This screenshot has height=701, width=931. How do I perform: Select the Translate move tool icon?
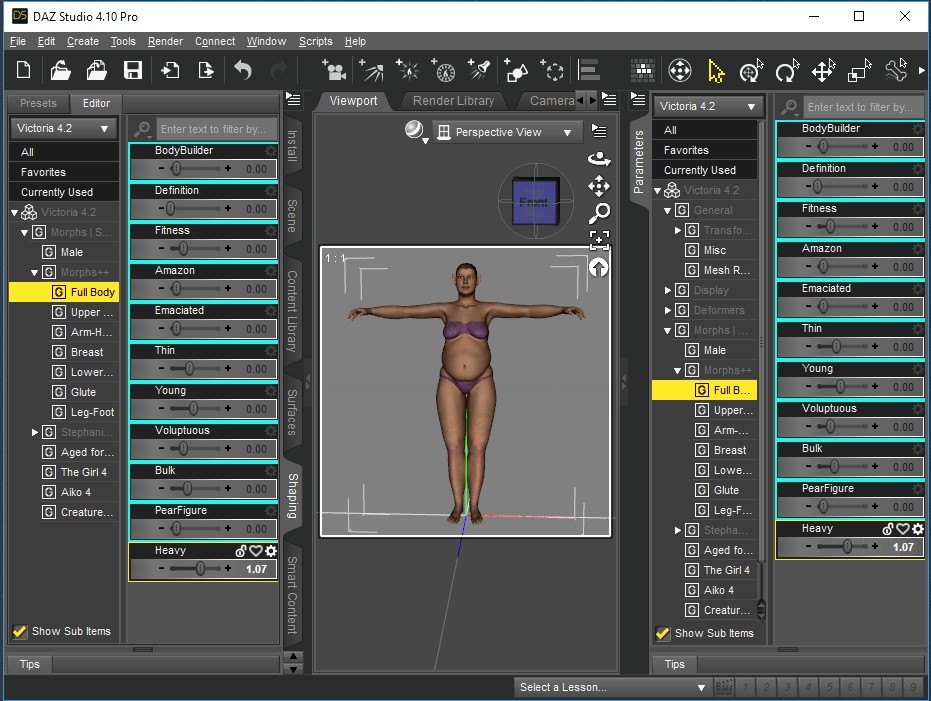[824, 71]
